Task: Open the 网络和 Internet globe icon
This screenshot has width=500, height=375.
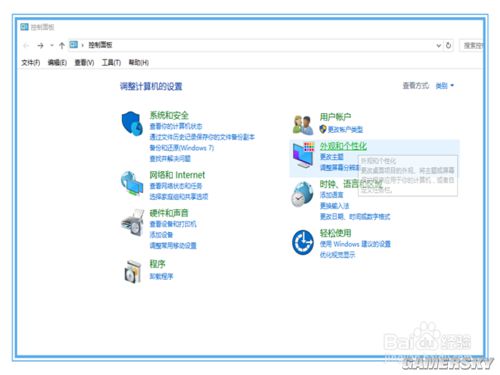Action: click(x=132, y=183)
